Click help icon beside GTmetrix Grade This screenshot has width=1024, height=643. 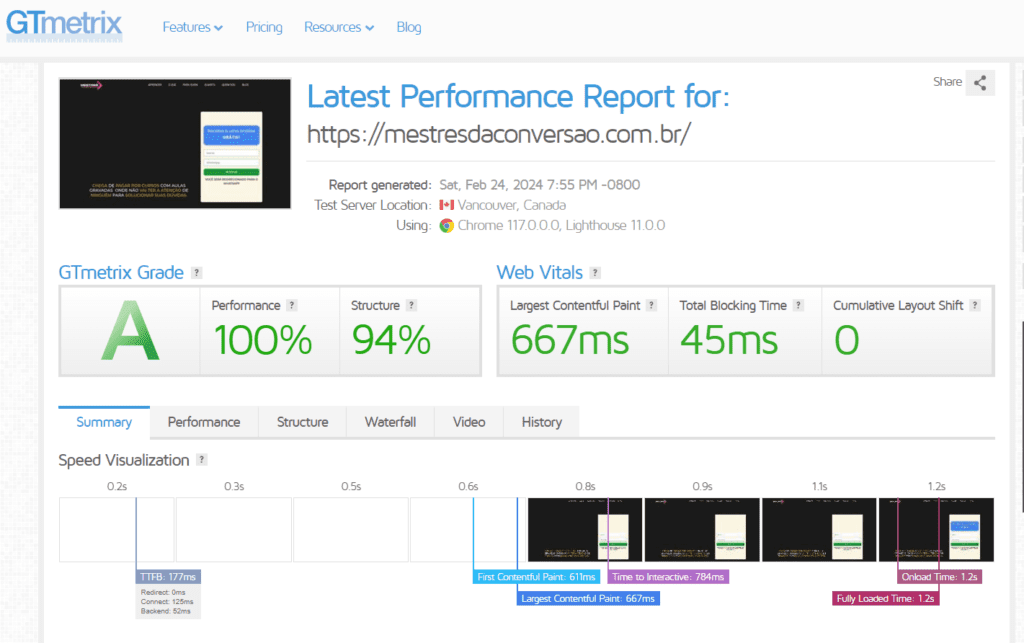click(197, 273)
